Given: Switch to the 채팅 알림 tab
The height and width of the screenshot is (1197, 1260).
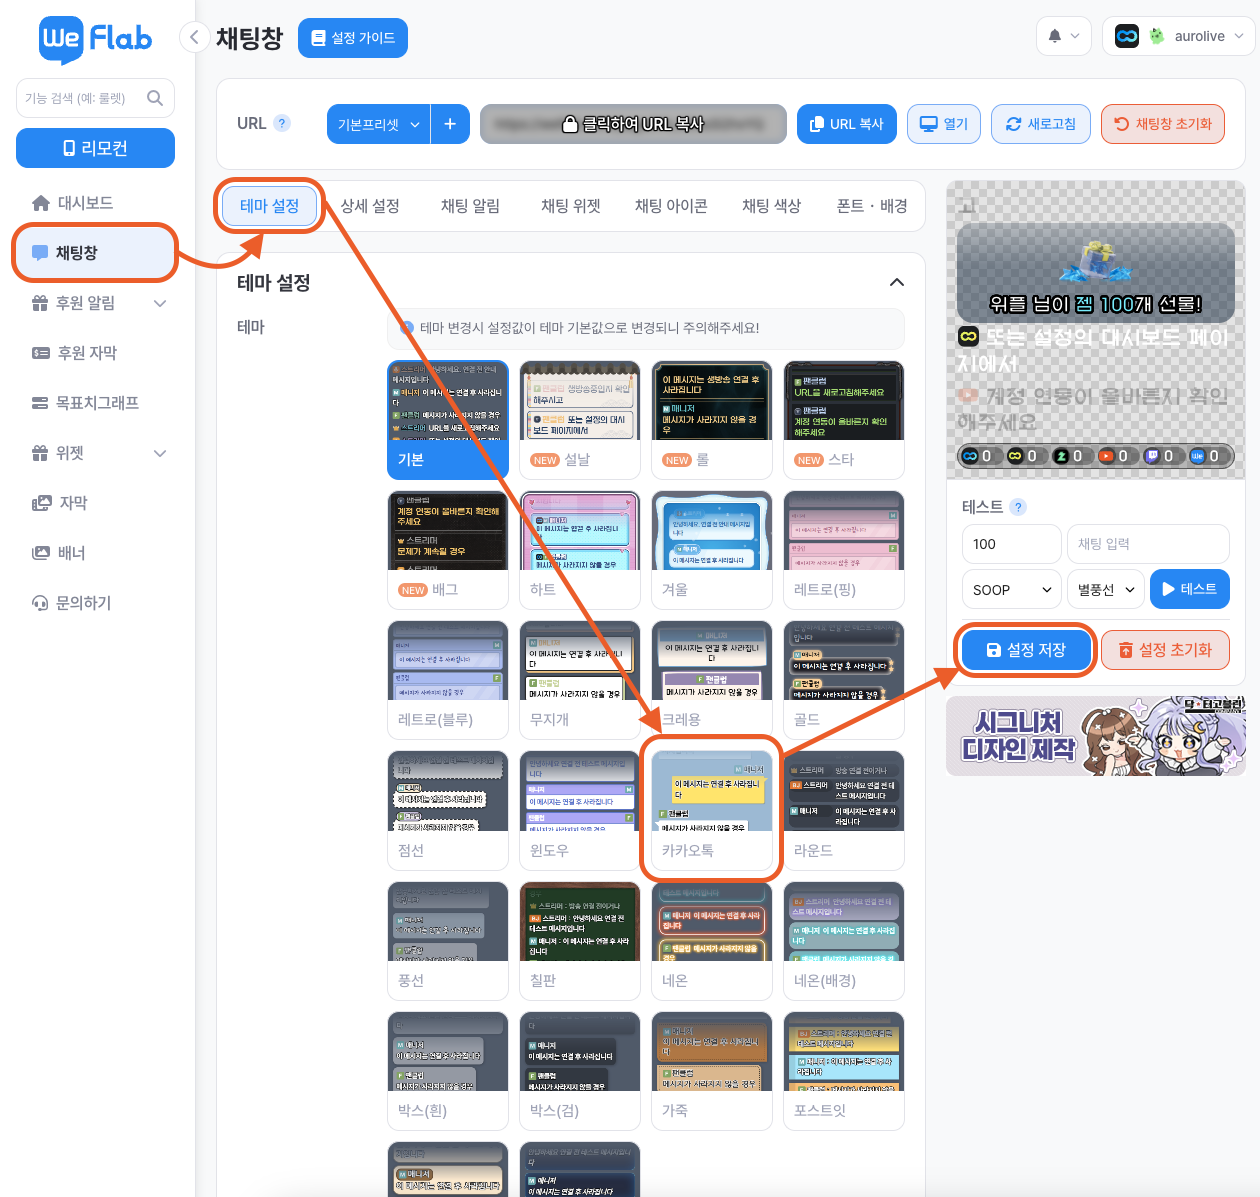Looking at the screenshot, I should pyautogui.click(x=470, y=206).
